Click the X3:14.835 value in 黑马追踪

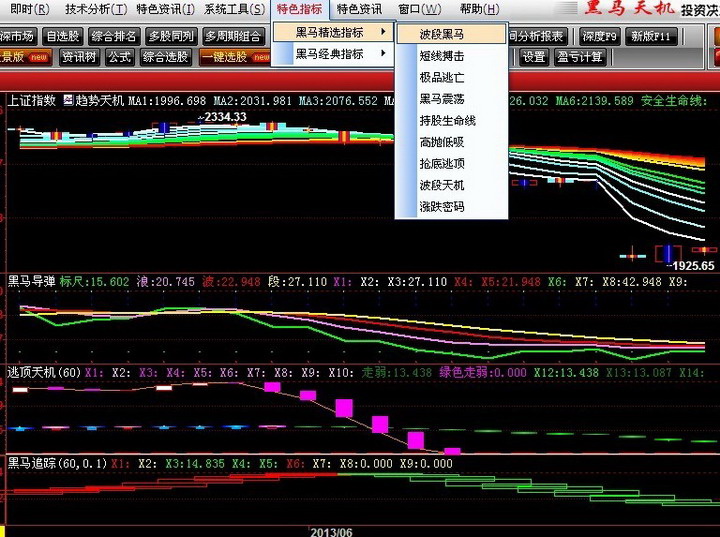pyautogui.click(x=195, y=464)
